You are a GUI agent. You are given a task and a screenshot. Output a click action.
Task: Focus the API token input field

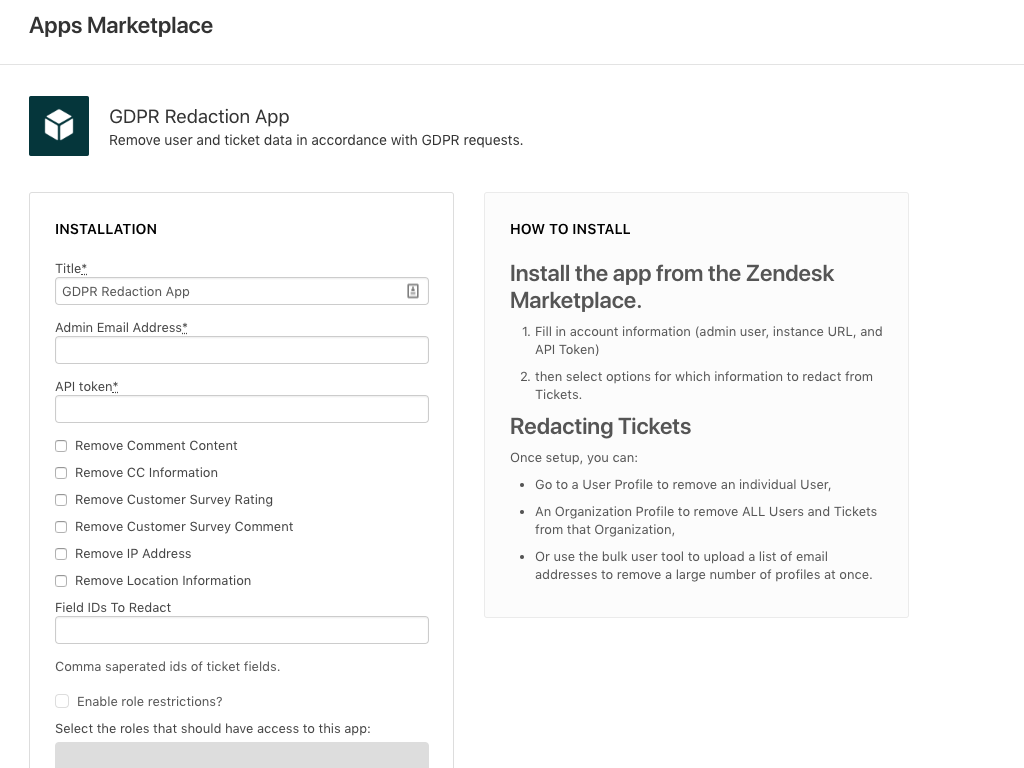(x=242, y=409)
